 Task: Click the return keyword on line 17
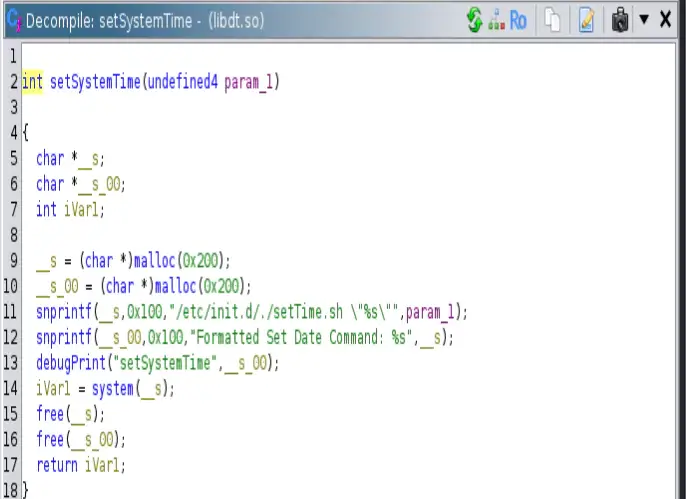56,464
